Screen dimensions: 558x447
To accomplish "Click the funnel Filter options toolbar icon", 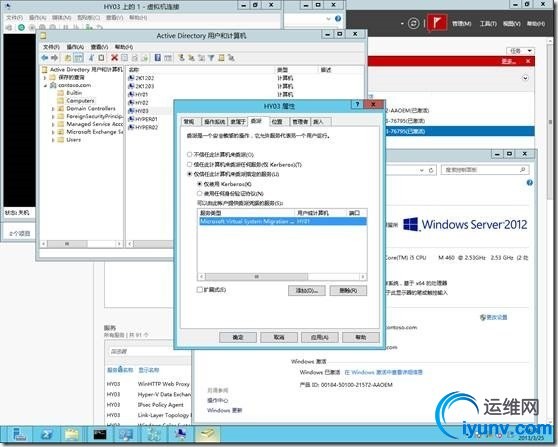I will [x=211, y=58].
